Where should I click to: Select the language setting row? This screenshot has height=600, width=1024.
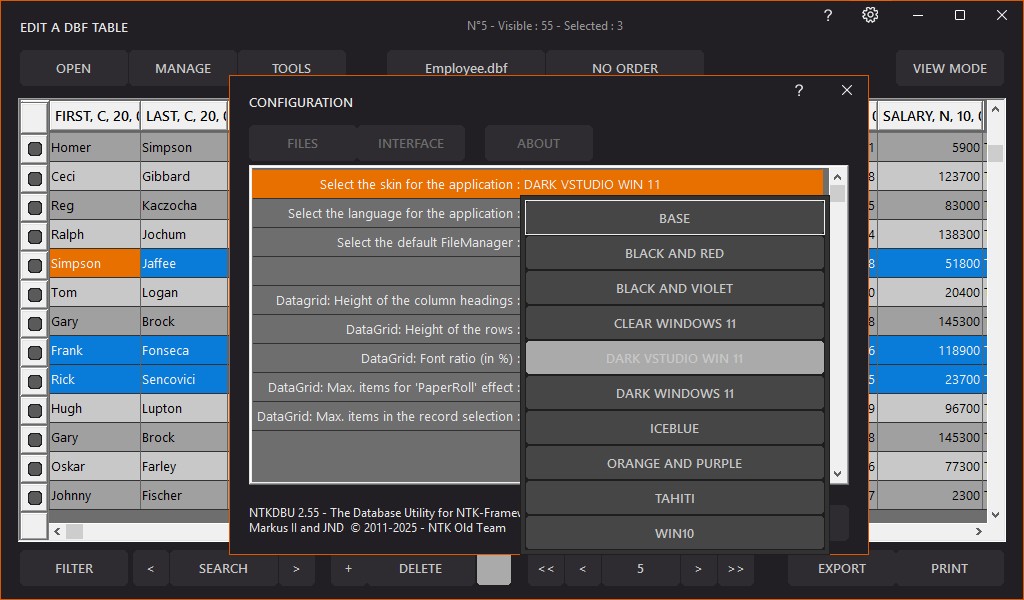tap(387, 213)
